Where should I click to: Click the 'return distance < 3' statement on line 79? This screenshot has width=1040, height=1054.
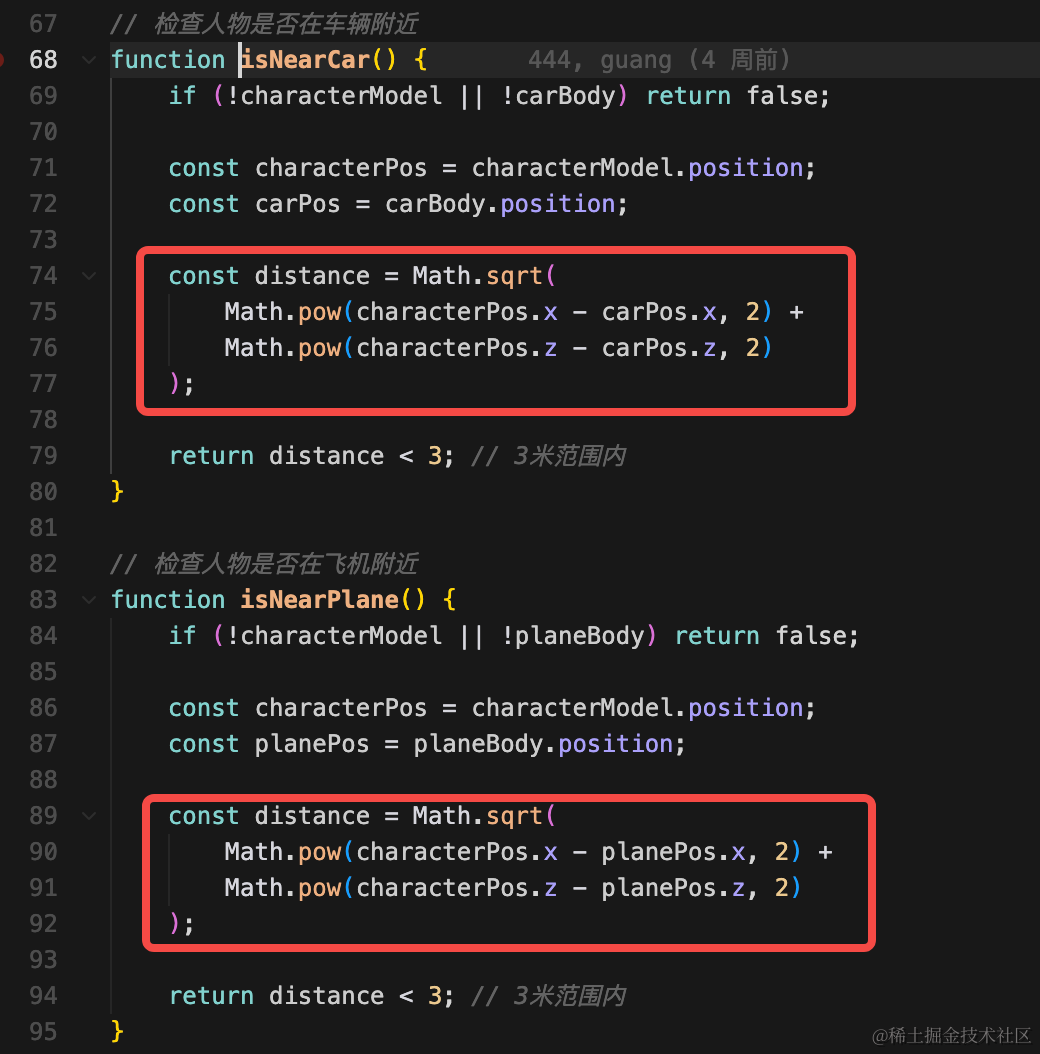coord(305,456)
